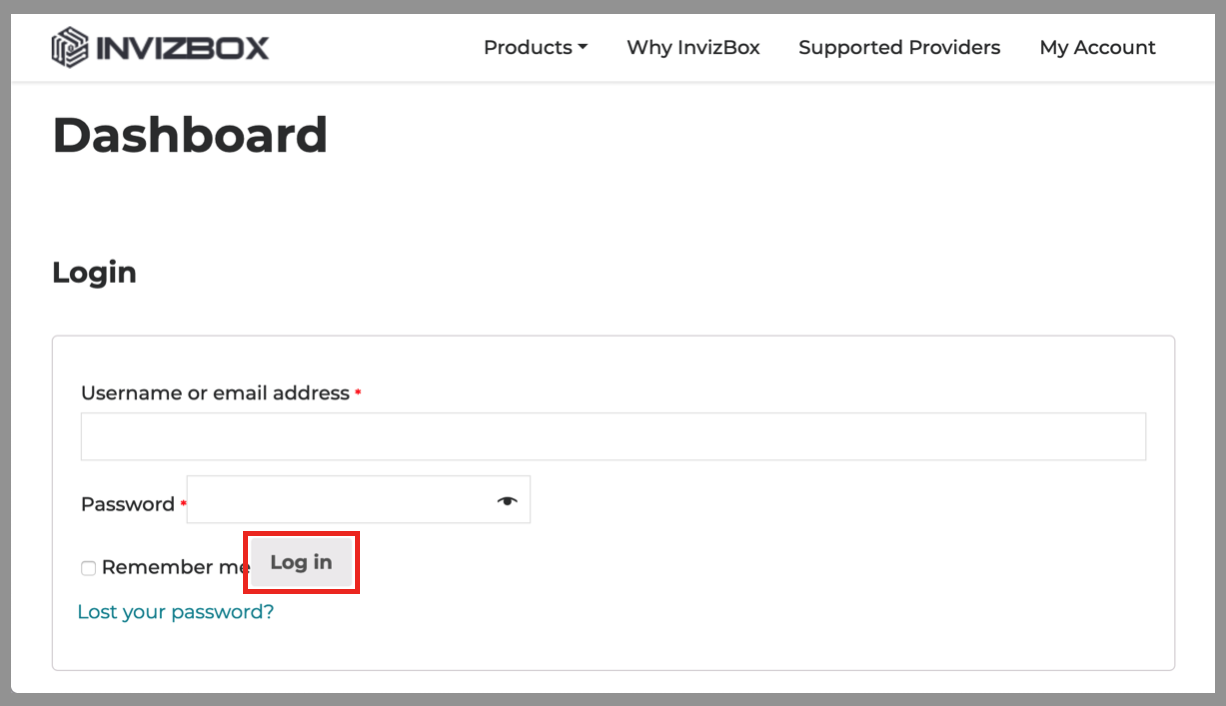Click the Login section heading
This screenshot has height=706, width=1226.
tap(94, 272)
